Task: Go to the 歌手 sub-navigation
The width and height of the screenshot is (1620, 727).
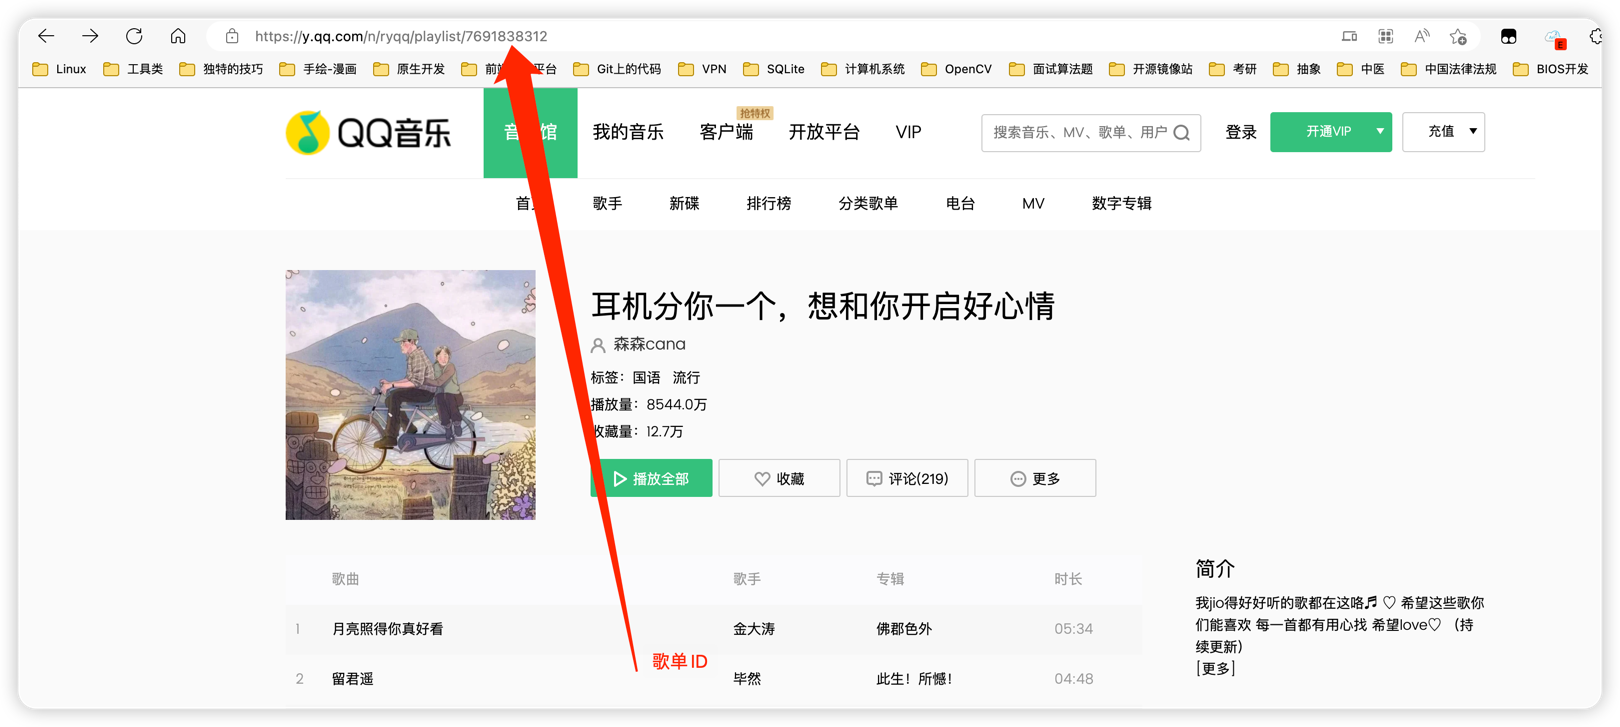Action: click(607, 204)
